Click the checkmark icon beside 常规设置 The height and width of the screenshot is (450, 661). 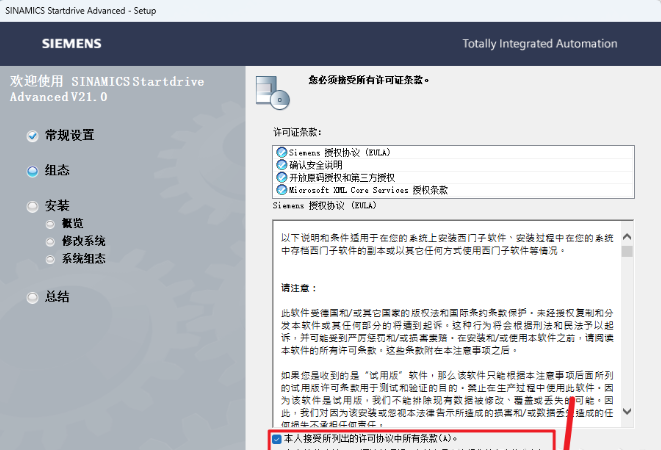[x=33, y=136]
